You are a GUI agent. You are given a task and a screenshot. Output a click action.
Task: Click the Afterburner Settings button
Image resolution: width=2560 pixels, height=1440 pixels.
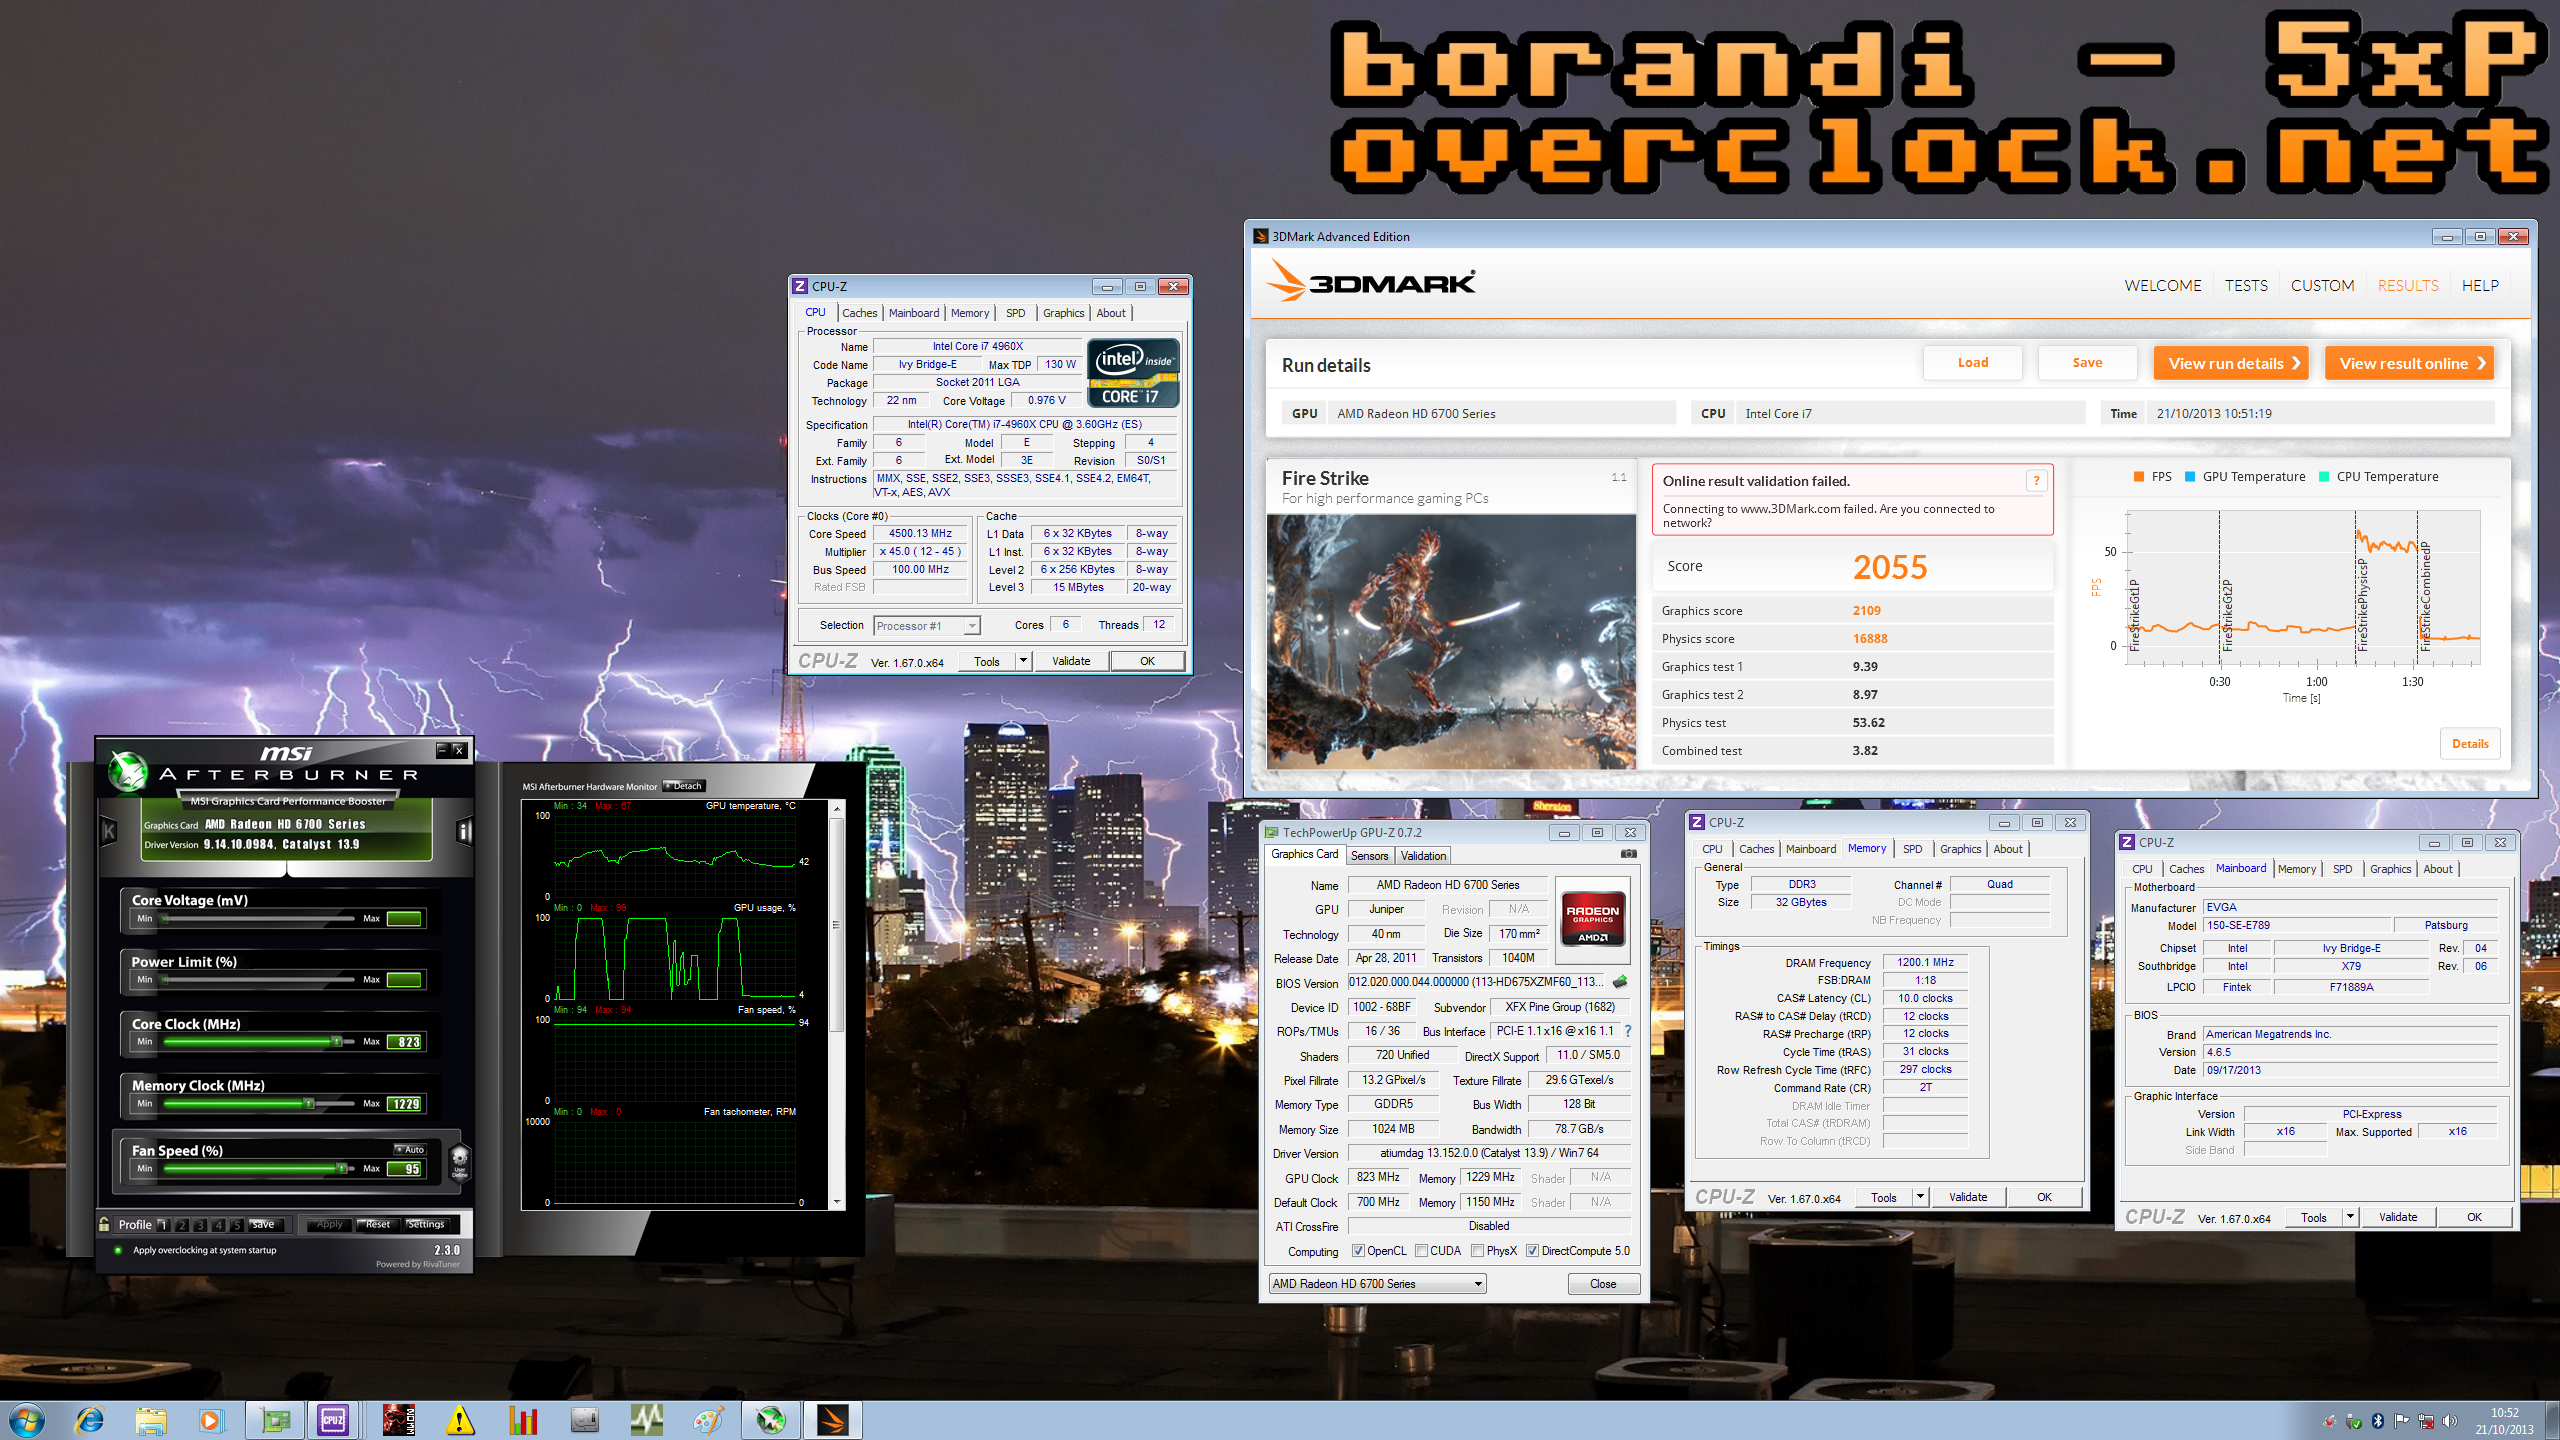click(x=426, y=1224)
